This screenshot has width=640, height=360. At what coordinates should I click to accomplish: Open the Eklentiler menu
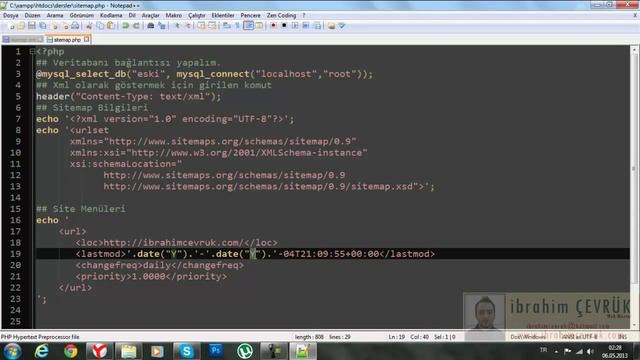[x=223, y=15]
